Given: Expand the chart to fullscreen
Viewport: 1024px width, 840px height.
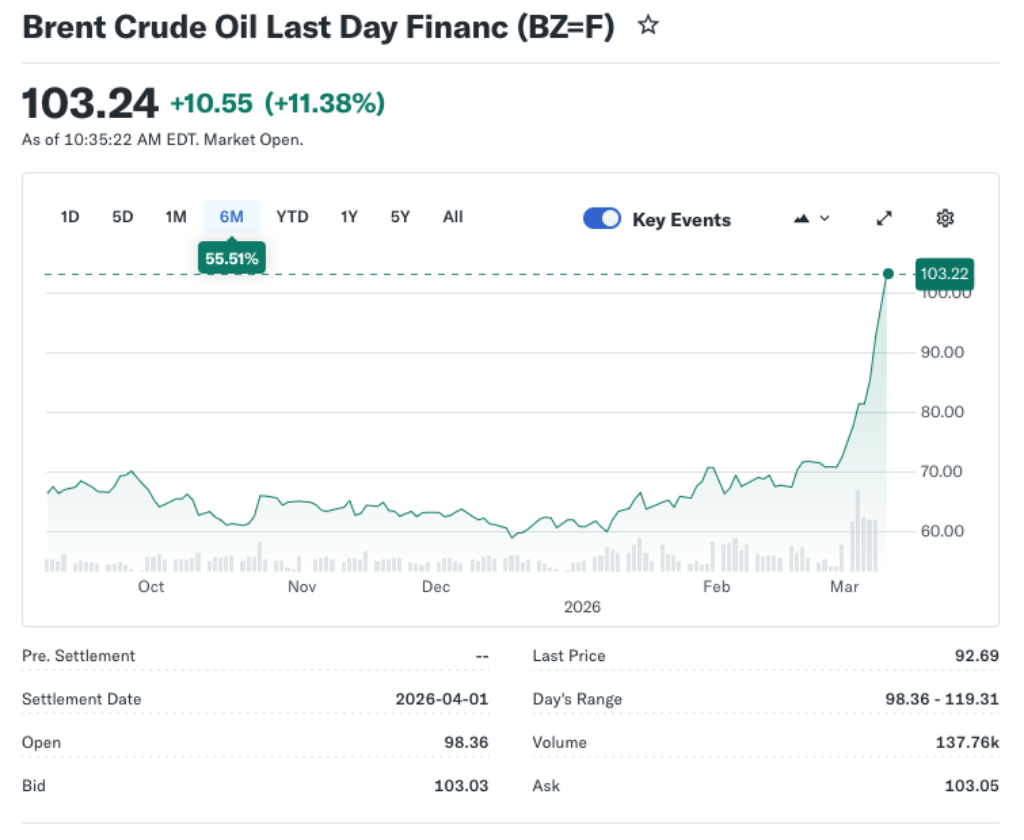Looking at the screenshot, I should click(884, 217).
